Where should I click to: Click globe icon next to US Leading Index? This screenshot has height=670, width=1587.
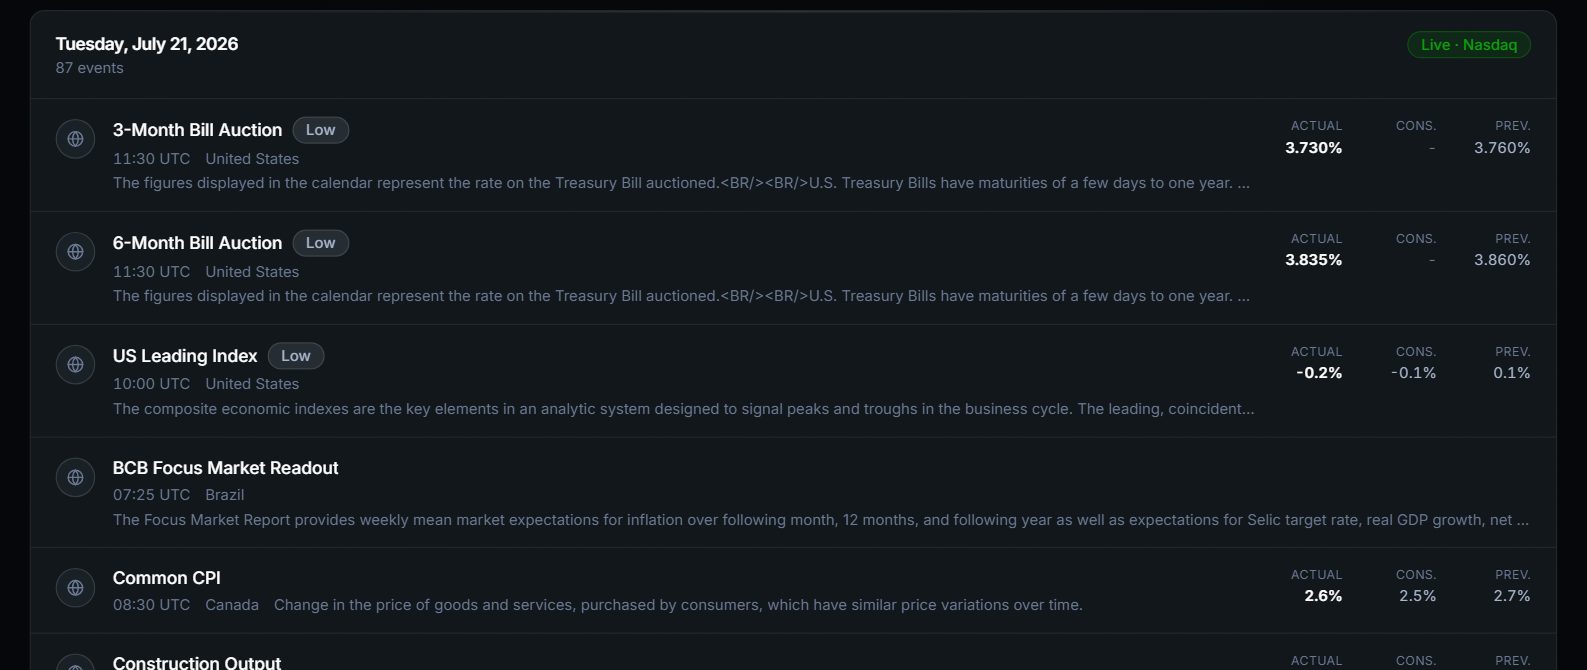point(75,365)
